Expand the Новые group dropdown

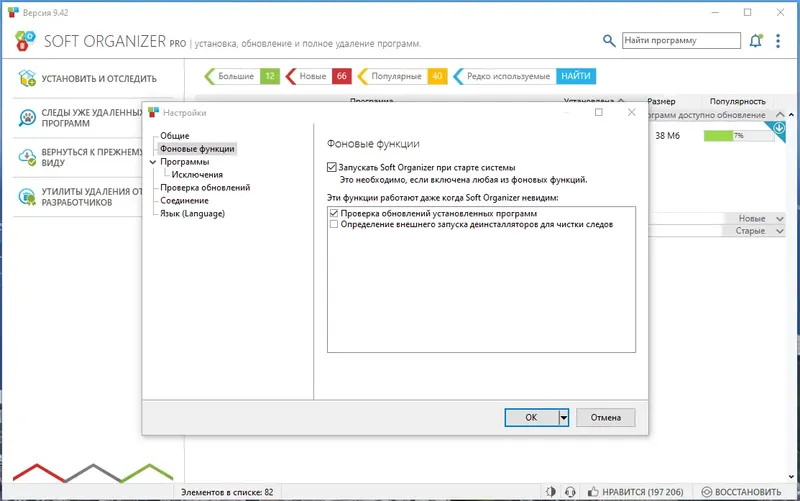tap(780, 218)
